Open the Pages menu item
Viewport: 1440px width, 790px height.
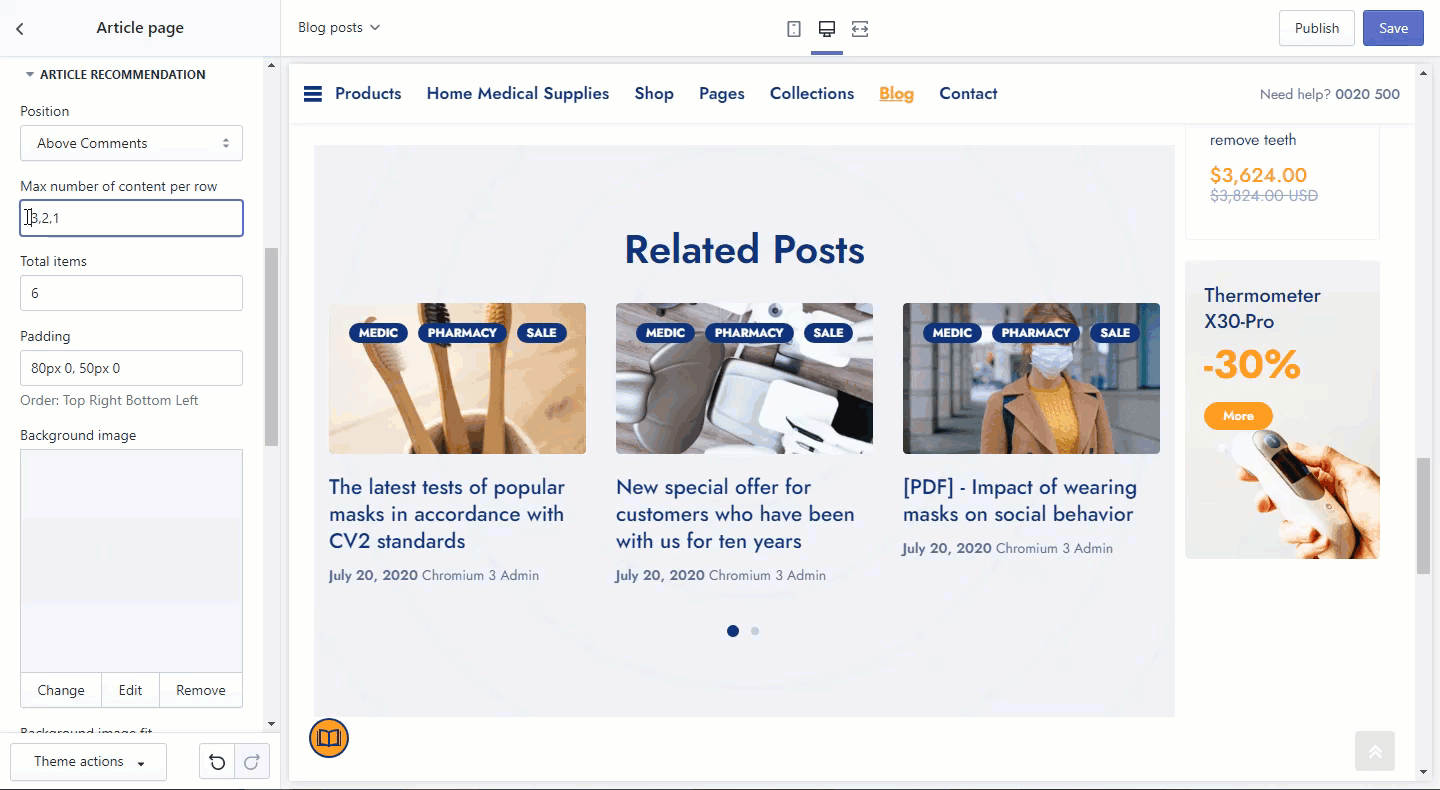(x=722, y=94)
